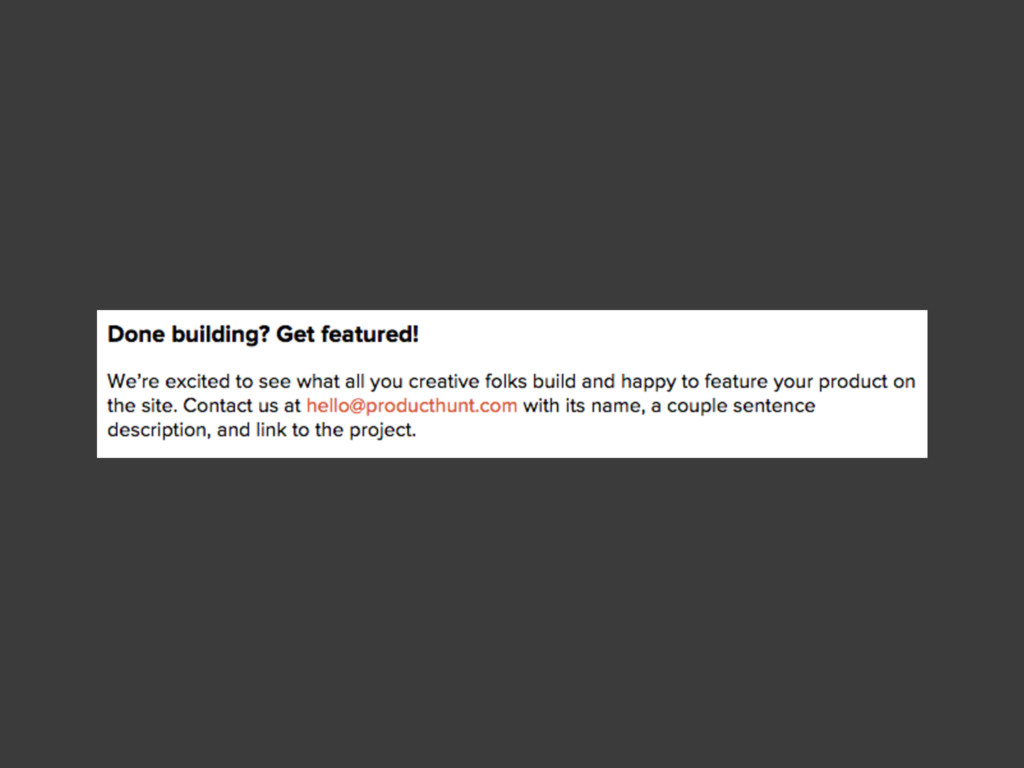Click the words "Contact us at"
The width and height of the screenshot is (1024, 768).
point(242,406)
